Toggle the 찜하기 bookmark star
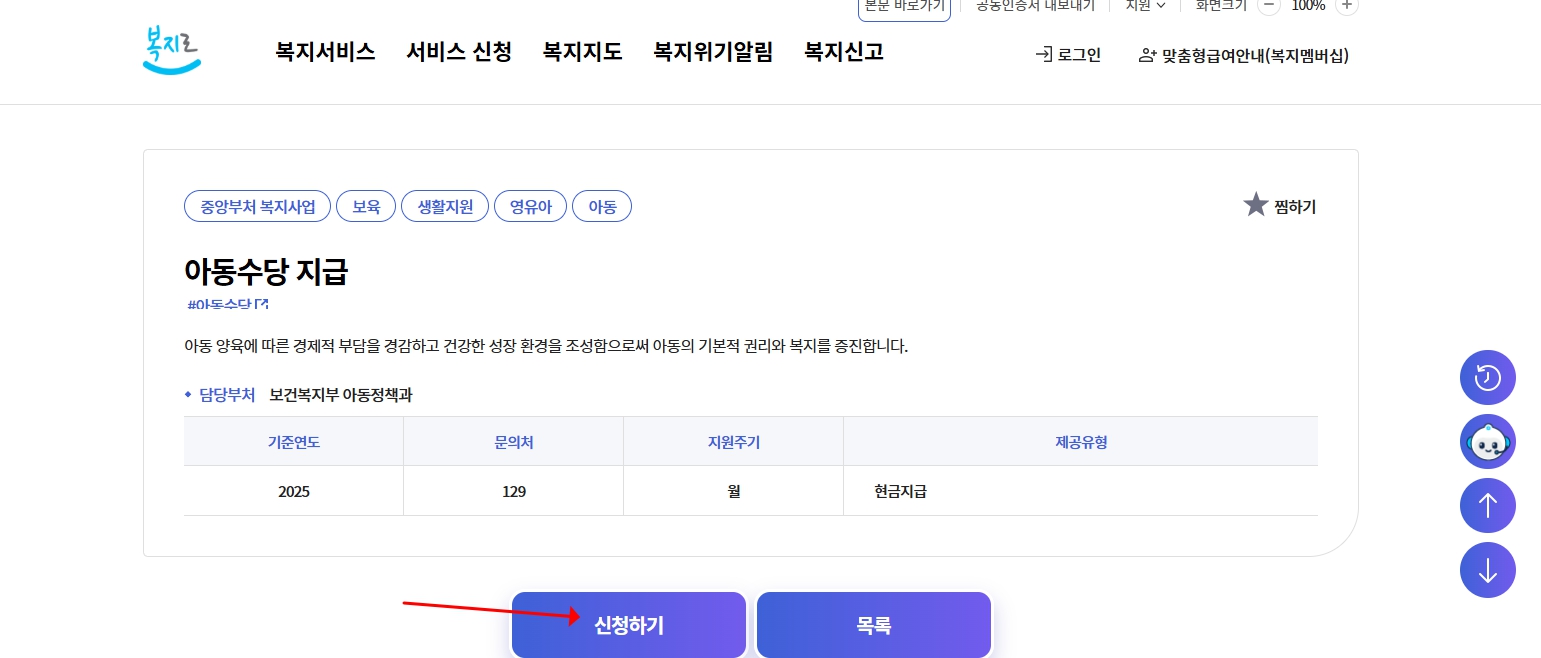 pos(1256,203)
